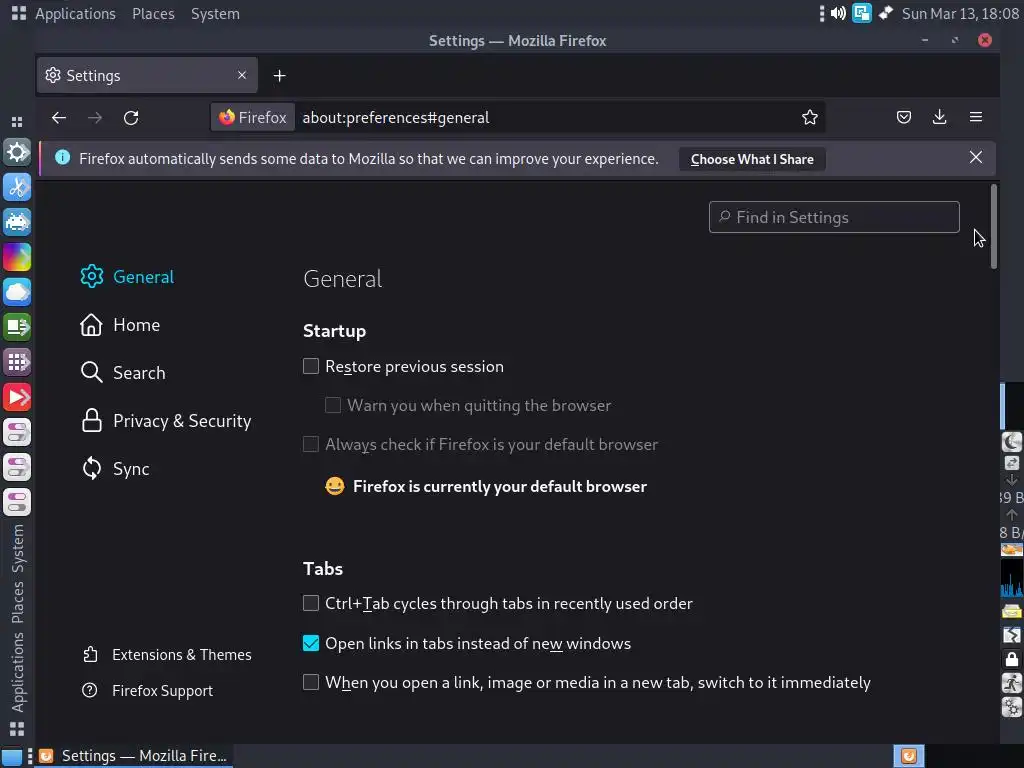Click the crescent moon icon in right panel
Screen dimensions: 1024x768
1012,442
